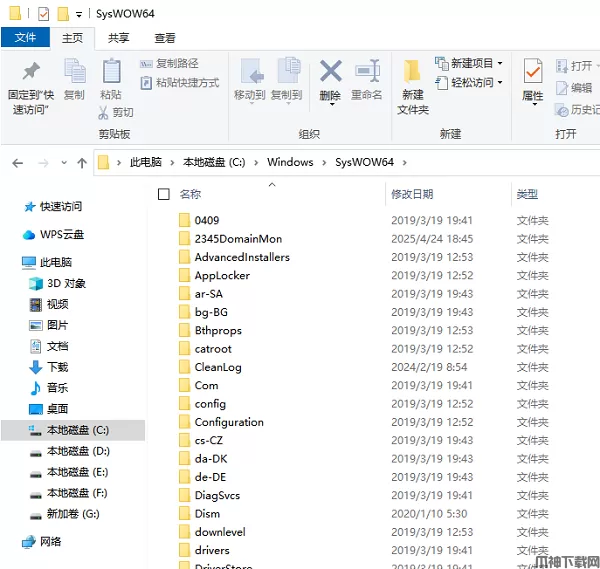Click Copy Path (复制路径) button

[x=170, y=63]
